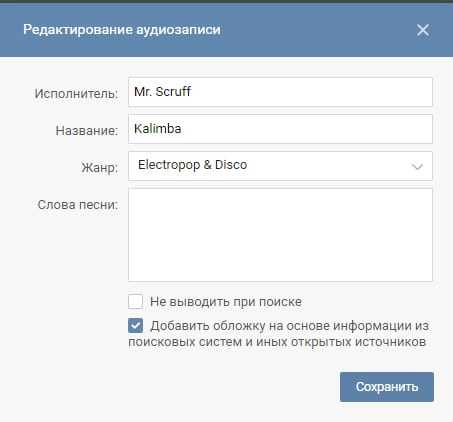This screenshot has height=422, width=453.
Task: Click the Редактирование аудиозаписи dialog title
Action: pos(122,30)
